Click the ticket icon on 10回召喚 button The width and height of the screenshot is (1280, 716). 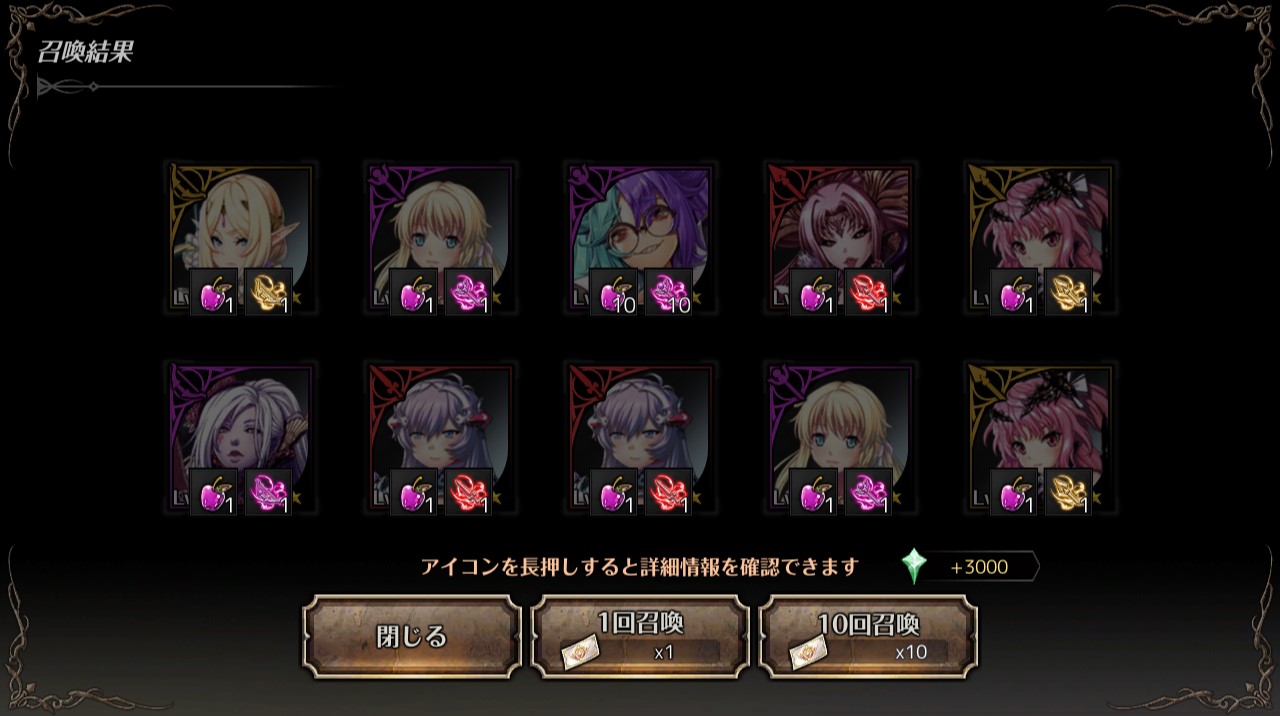pos(808,653)
